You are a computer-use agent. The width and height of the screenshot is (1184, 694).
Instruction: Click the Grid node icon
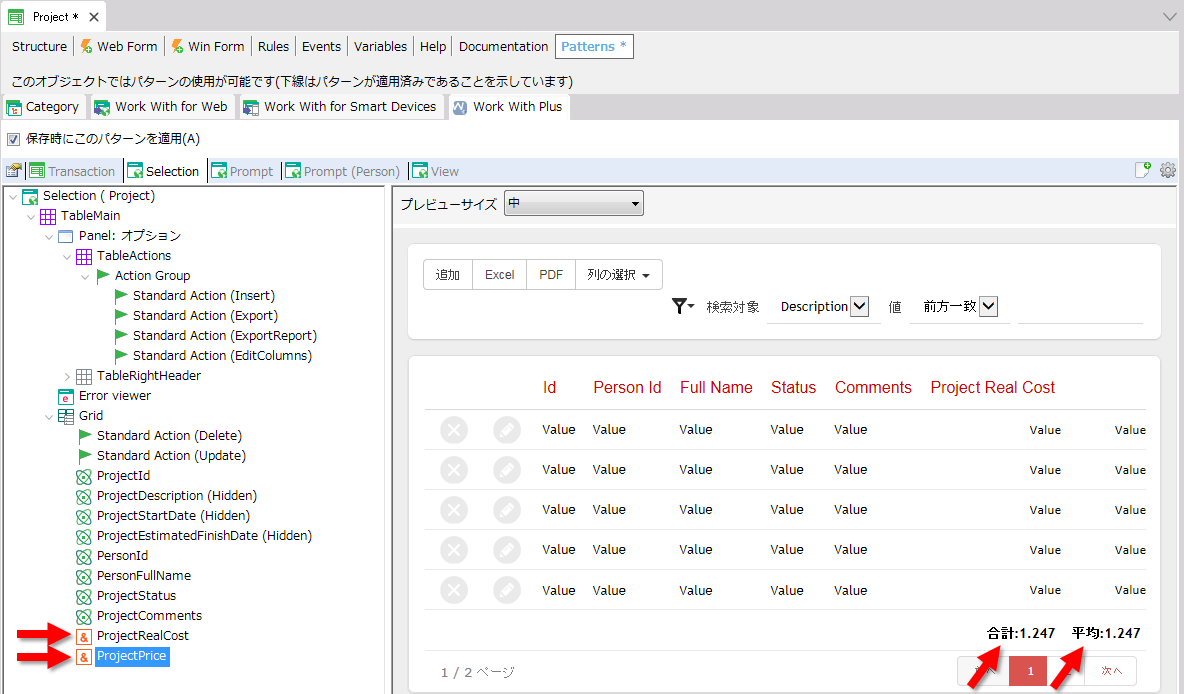(x=66, y=416)
